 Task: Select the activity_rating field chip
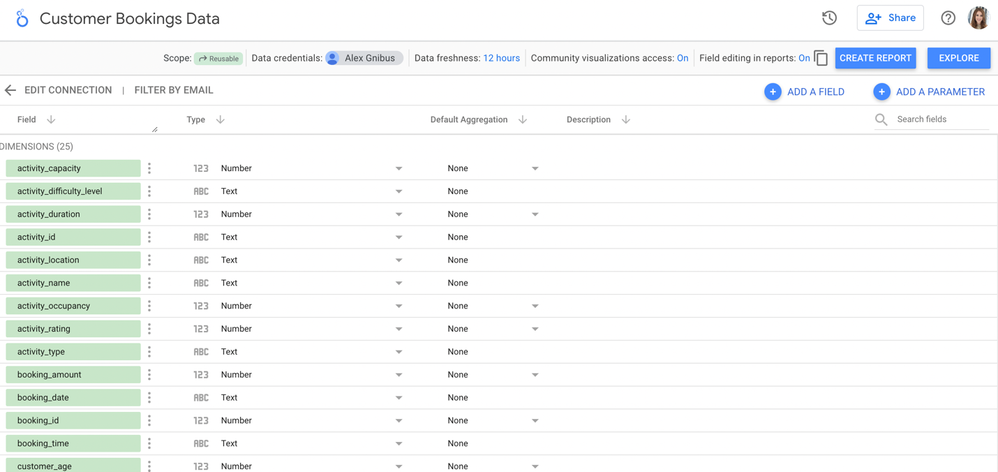(73, 328)
